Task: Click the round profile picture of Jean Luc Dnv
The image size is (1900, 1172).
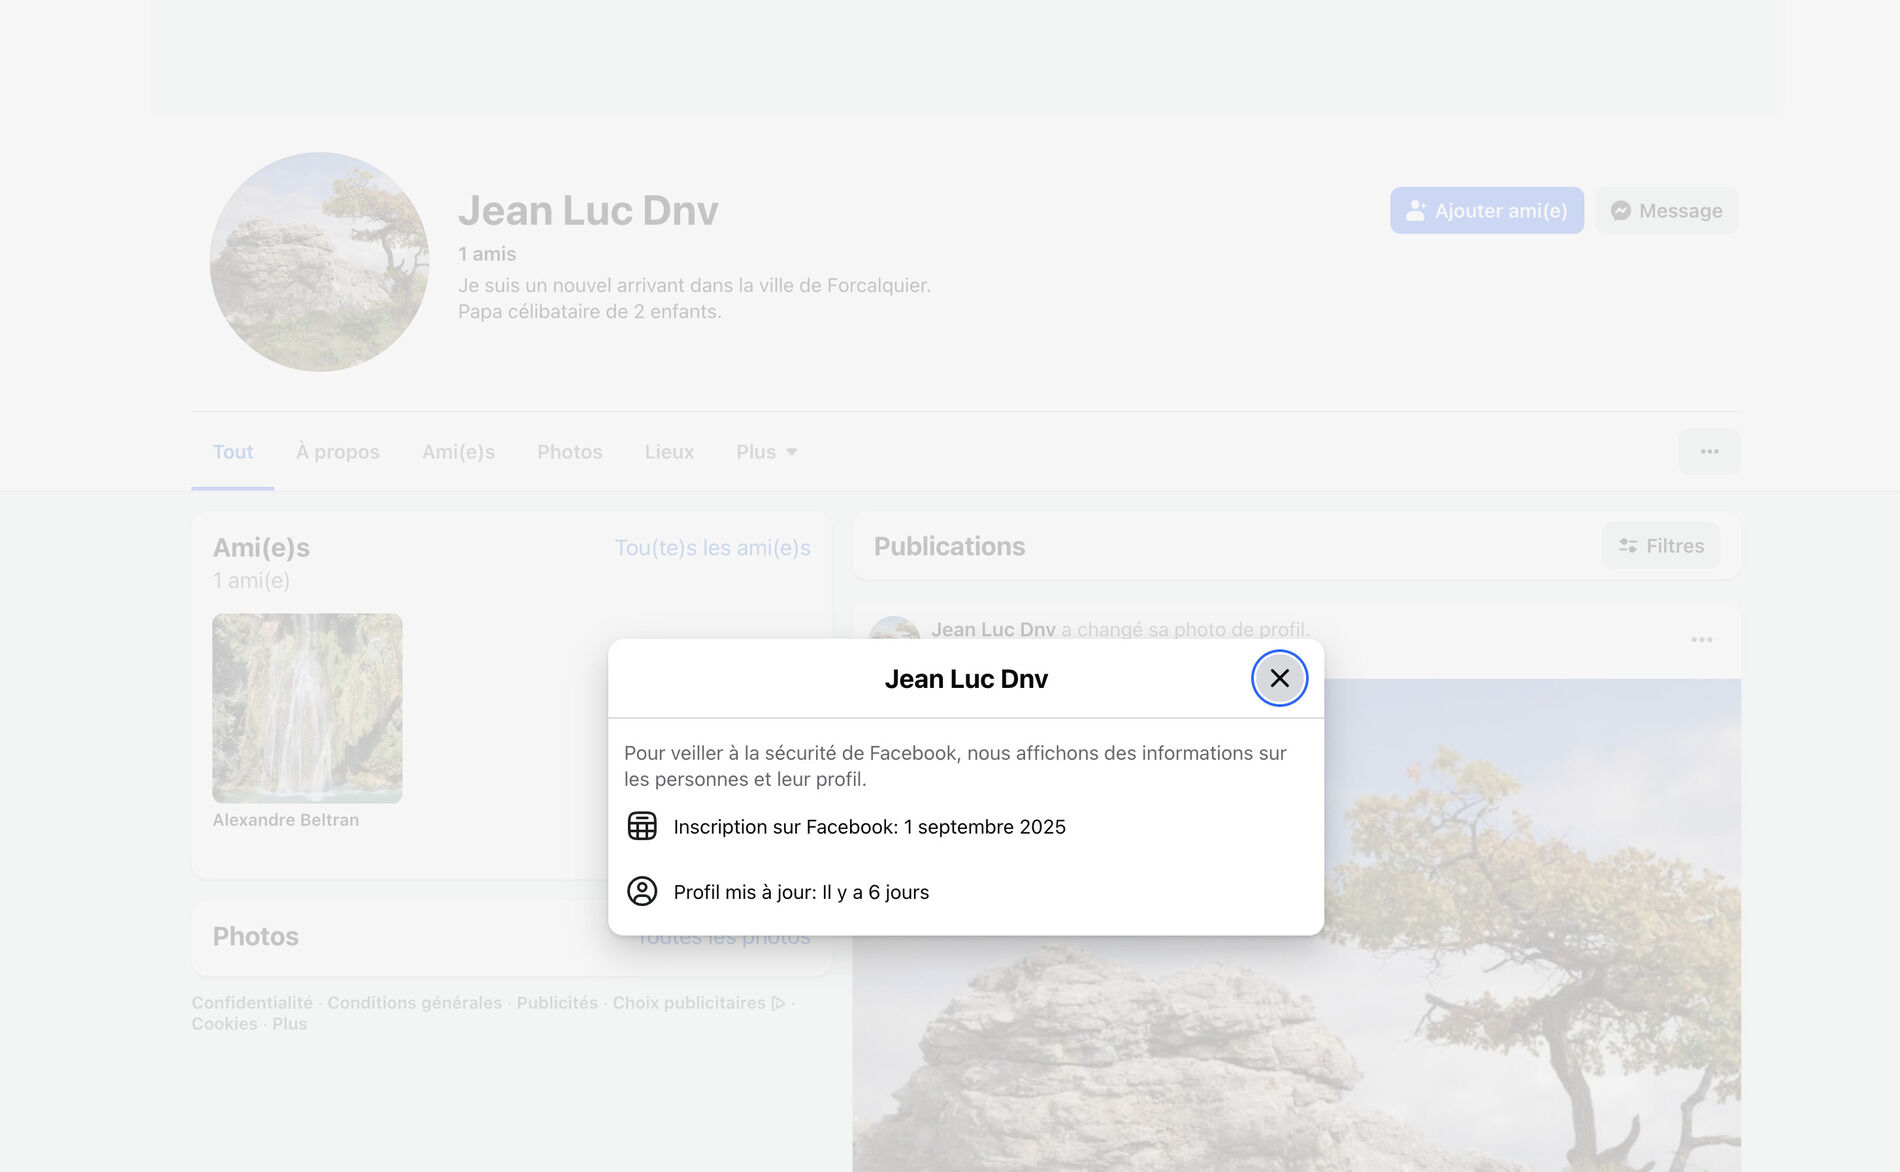Action: (319, 262)
